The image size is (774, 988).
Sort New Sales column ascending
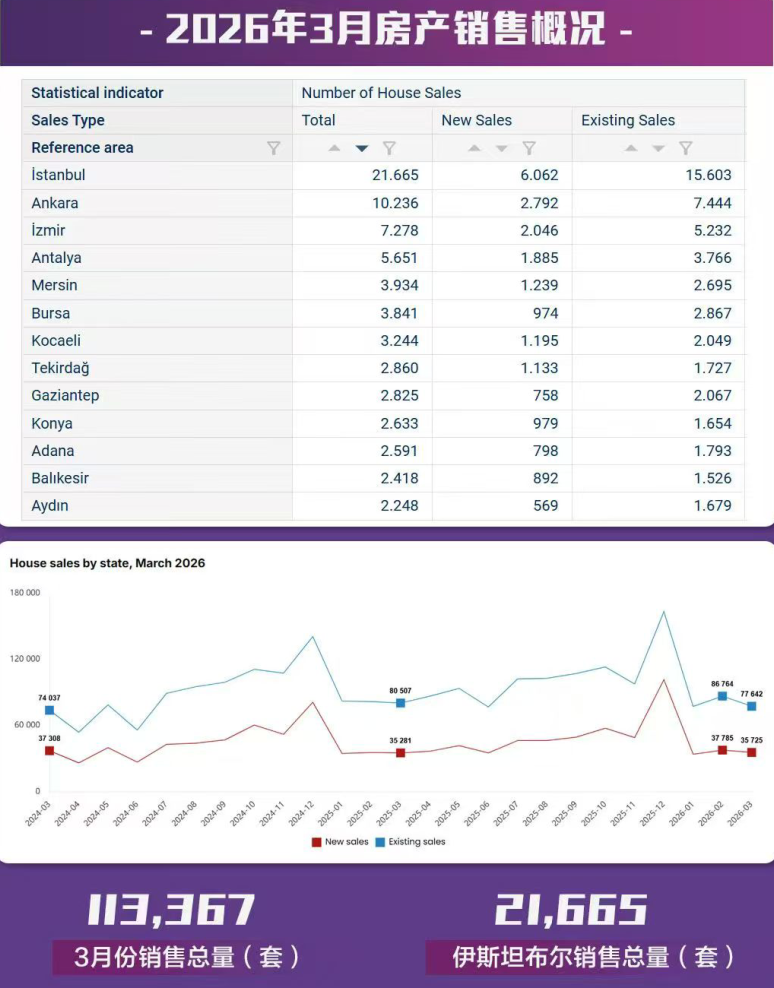(475, 148)
